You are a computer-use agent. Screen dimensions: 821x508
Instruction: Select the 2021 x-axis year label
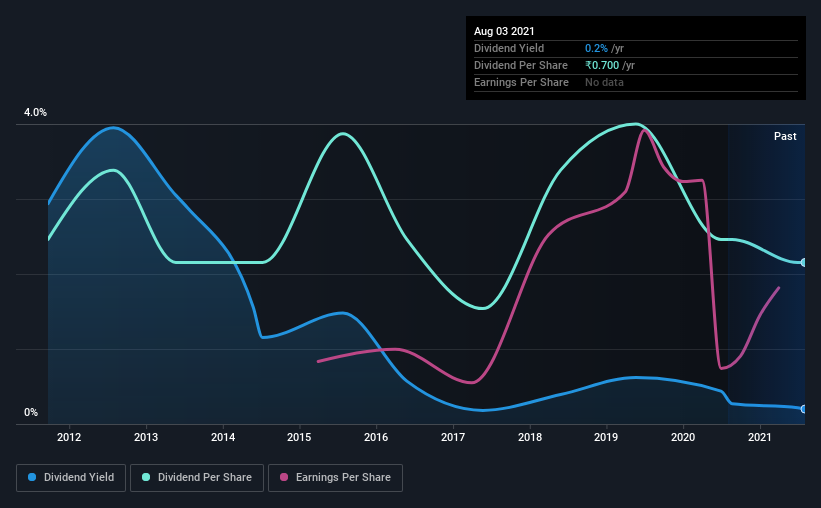point(760,437)
